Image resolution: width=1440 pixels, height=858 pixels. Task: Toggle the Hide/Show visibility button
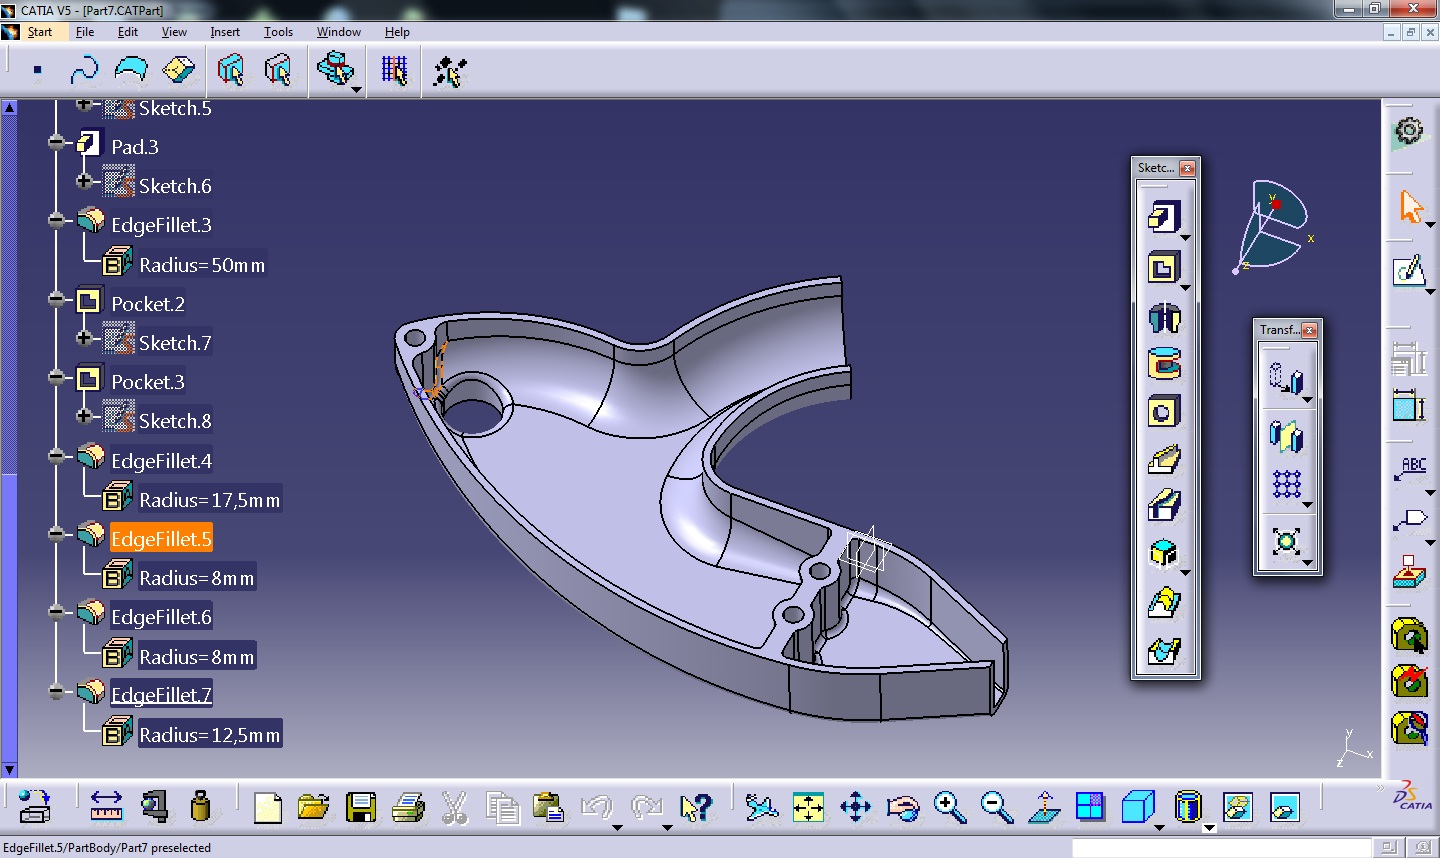click(x=1237, y=807)
